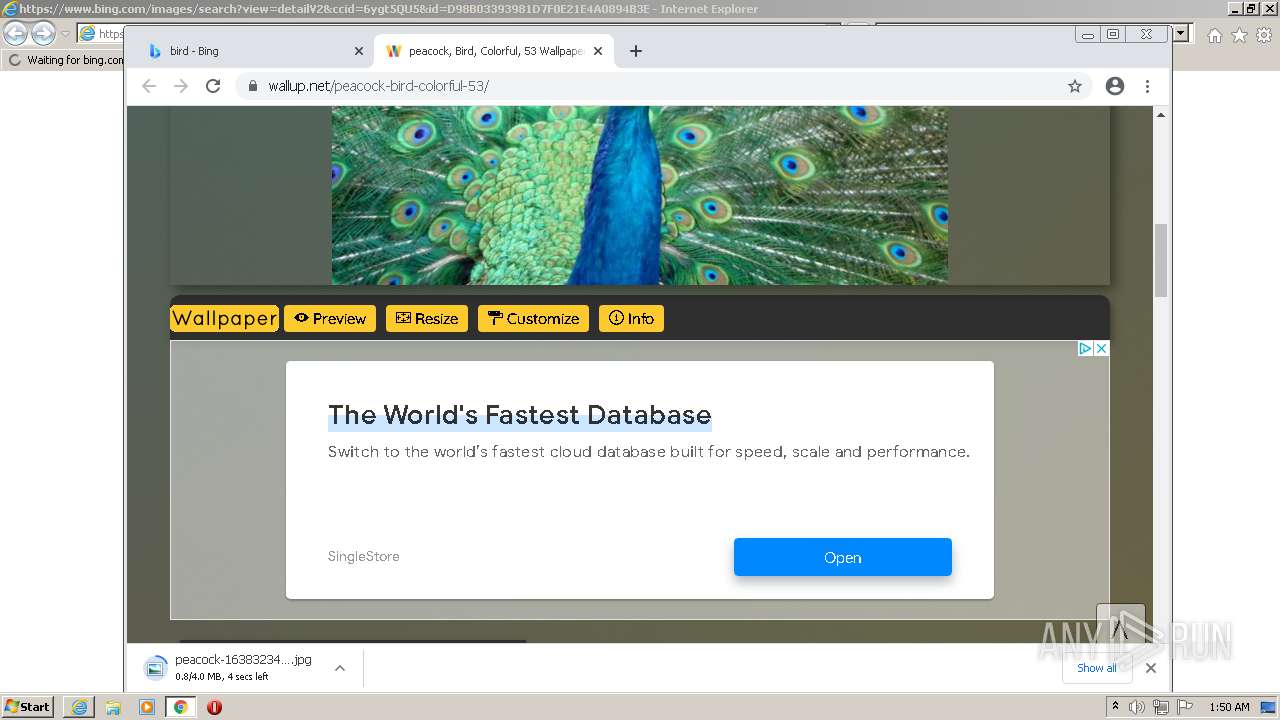Image resolution: width=1280 pixels, height=720 pixels.
Task: Click 'The World's Fastest Database' headline
Action: click(x=520, y=415)
